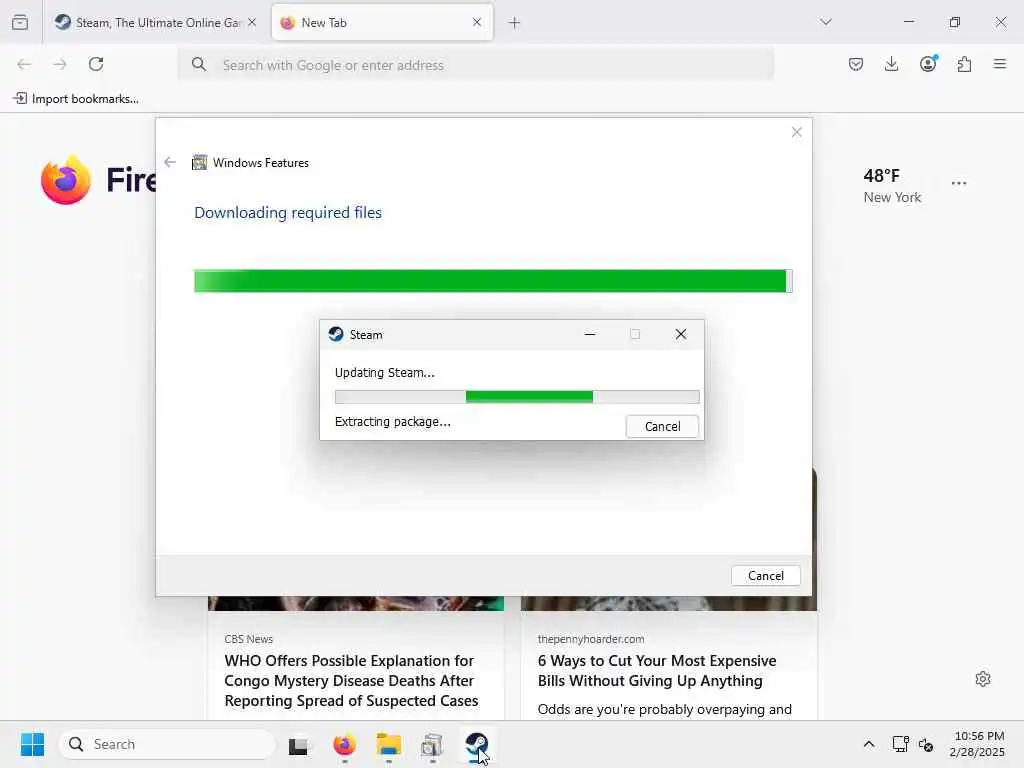Viewport: 1024px width, 768px height.
Task: Click the Steam logo in updater title bar
Action: coord(336,334)
